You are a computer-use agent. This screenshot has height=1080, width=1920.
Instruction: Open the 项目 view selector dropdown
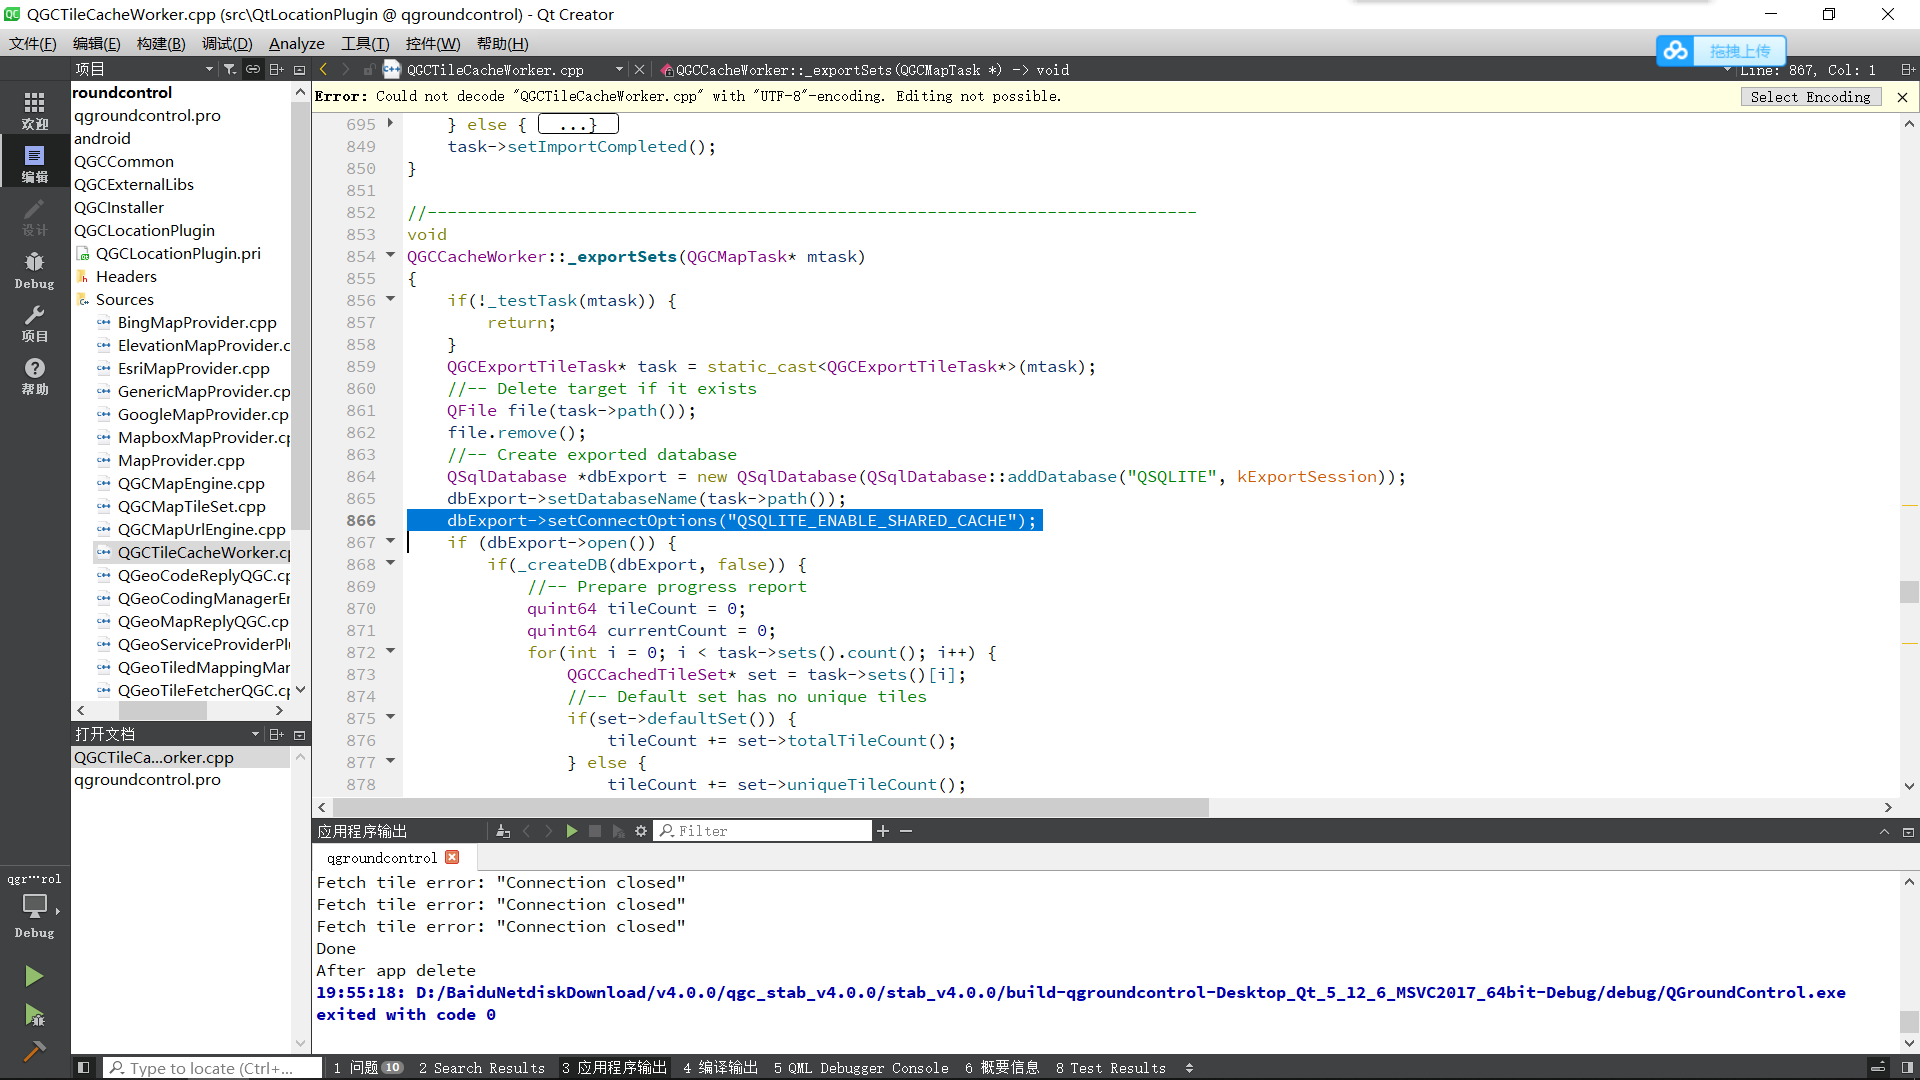(145, 69)
